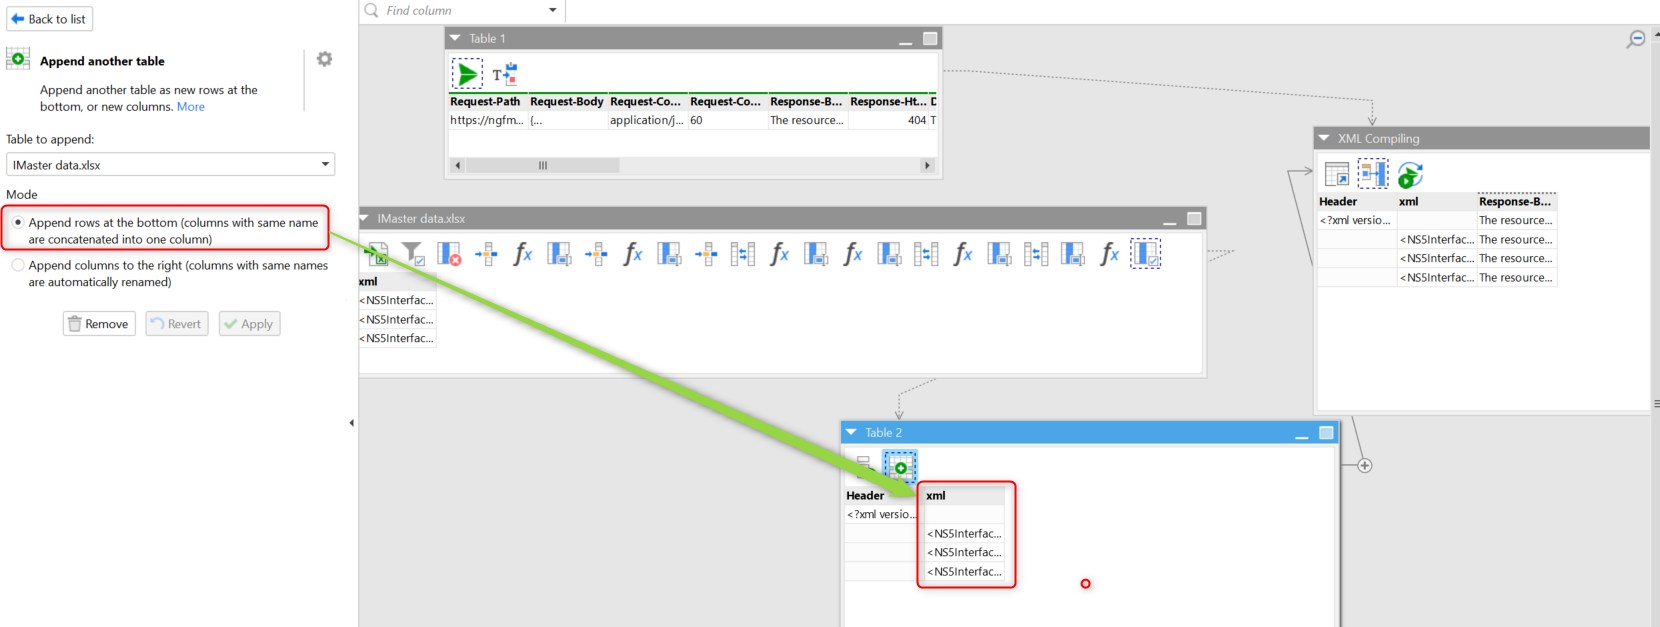Click the zoom out magnifier icon

coord(1636,39)
